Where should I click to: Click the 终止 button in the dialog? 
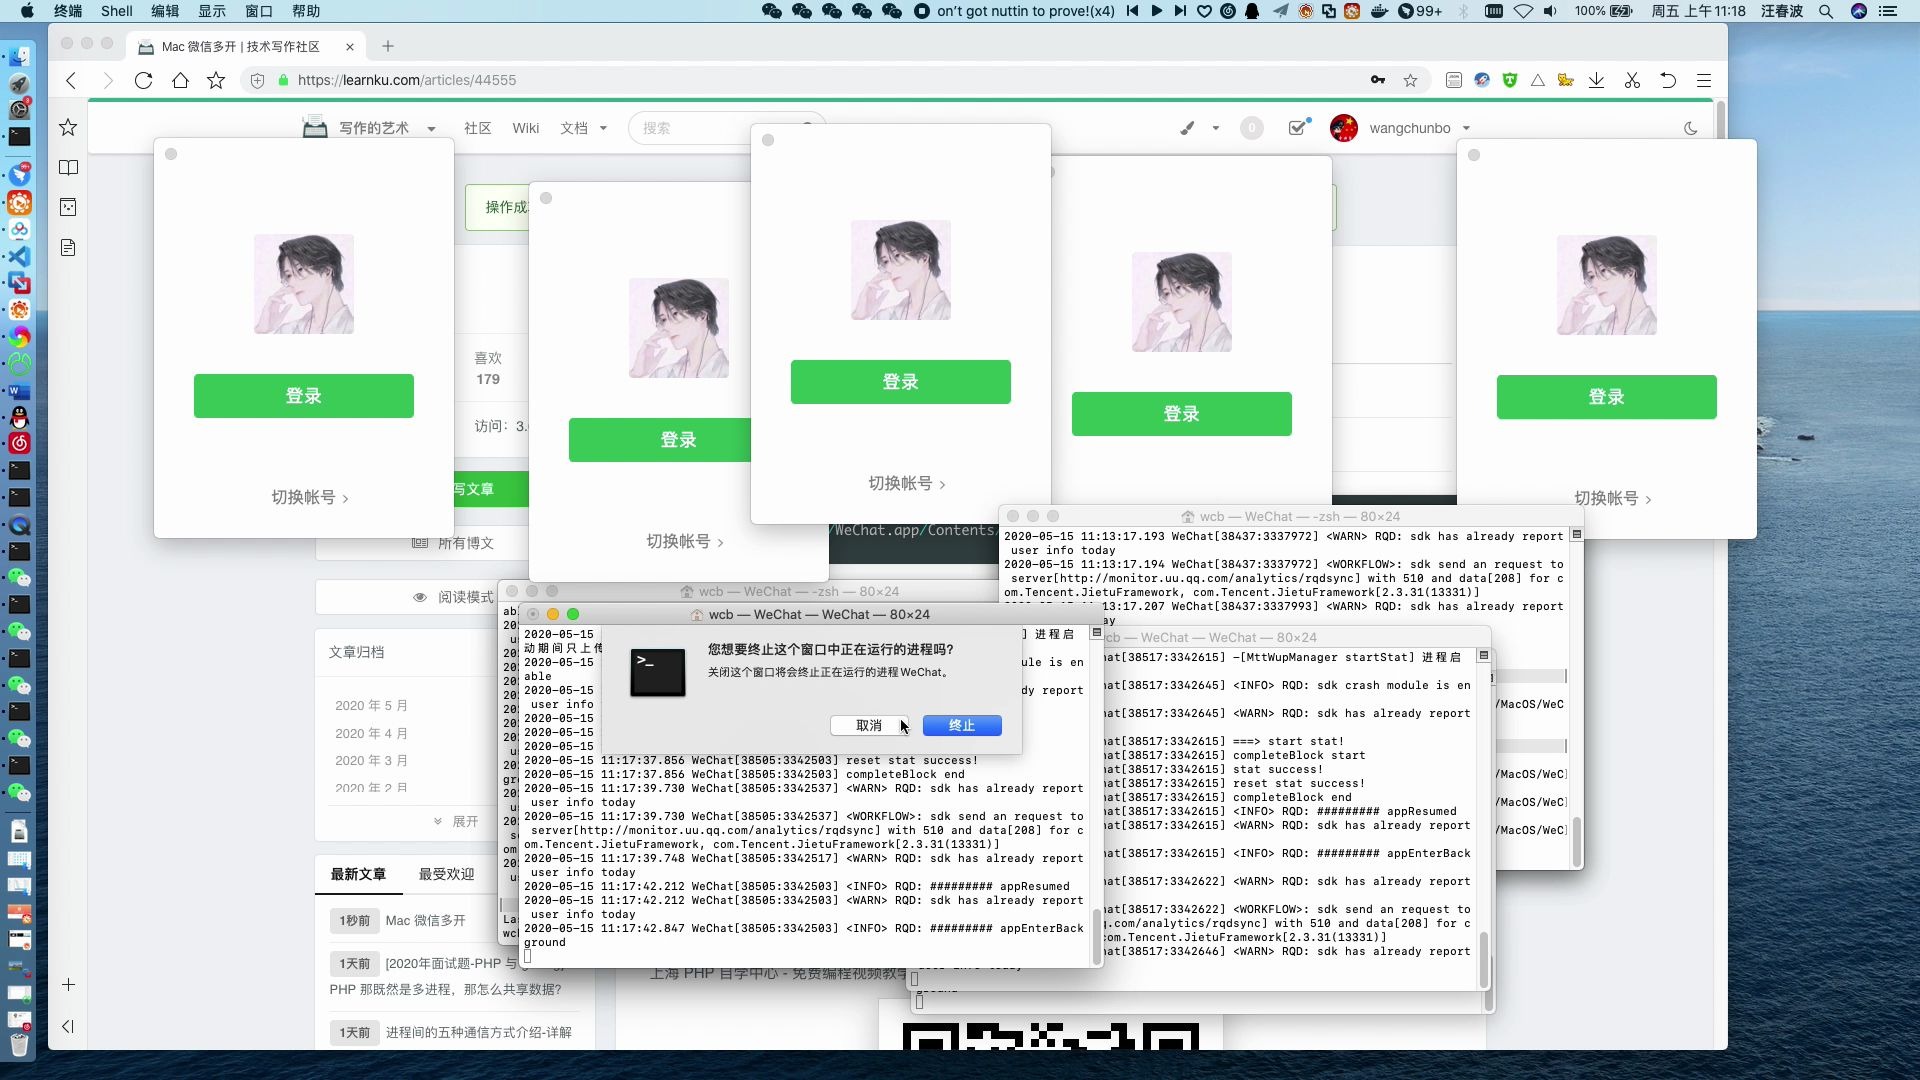[961, 725]
